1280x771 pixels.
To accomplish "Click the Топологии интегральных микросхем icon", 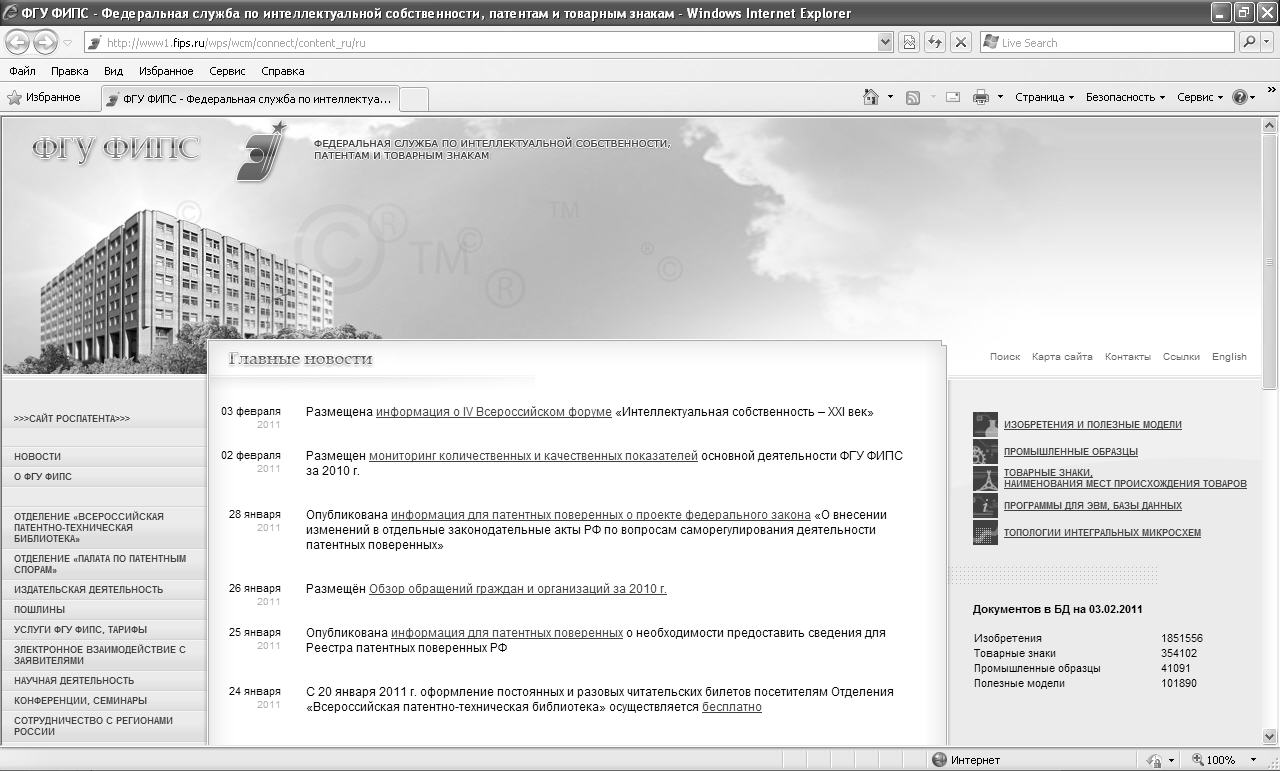I will (985, 532).
